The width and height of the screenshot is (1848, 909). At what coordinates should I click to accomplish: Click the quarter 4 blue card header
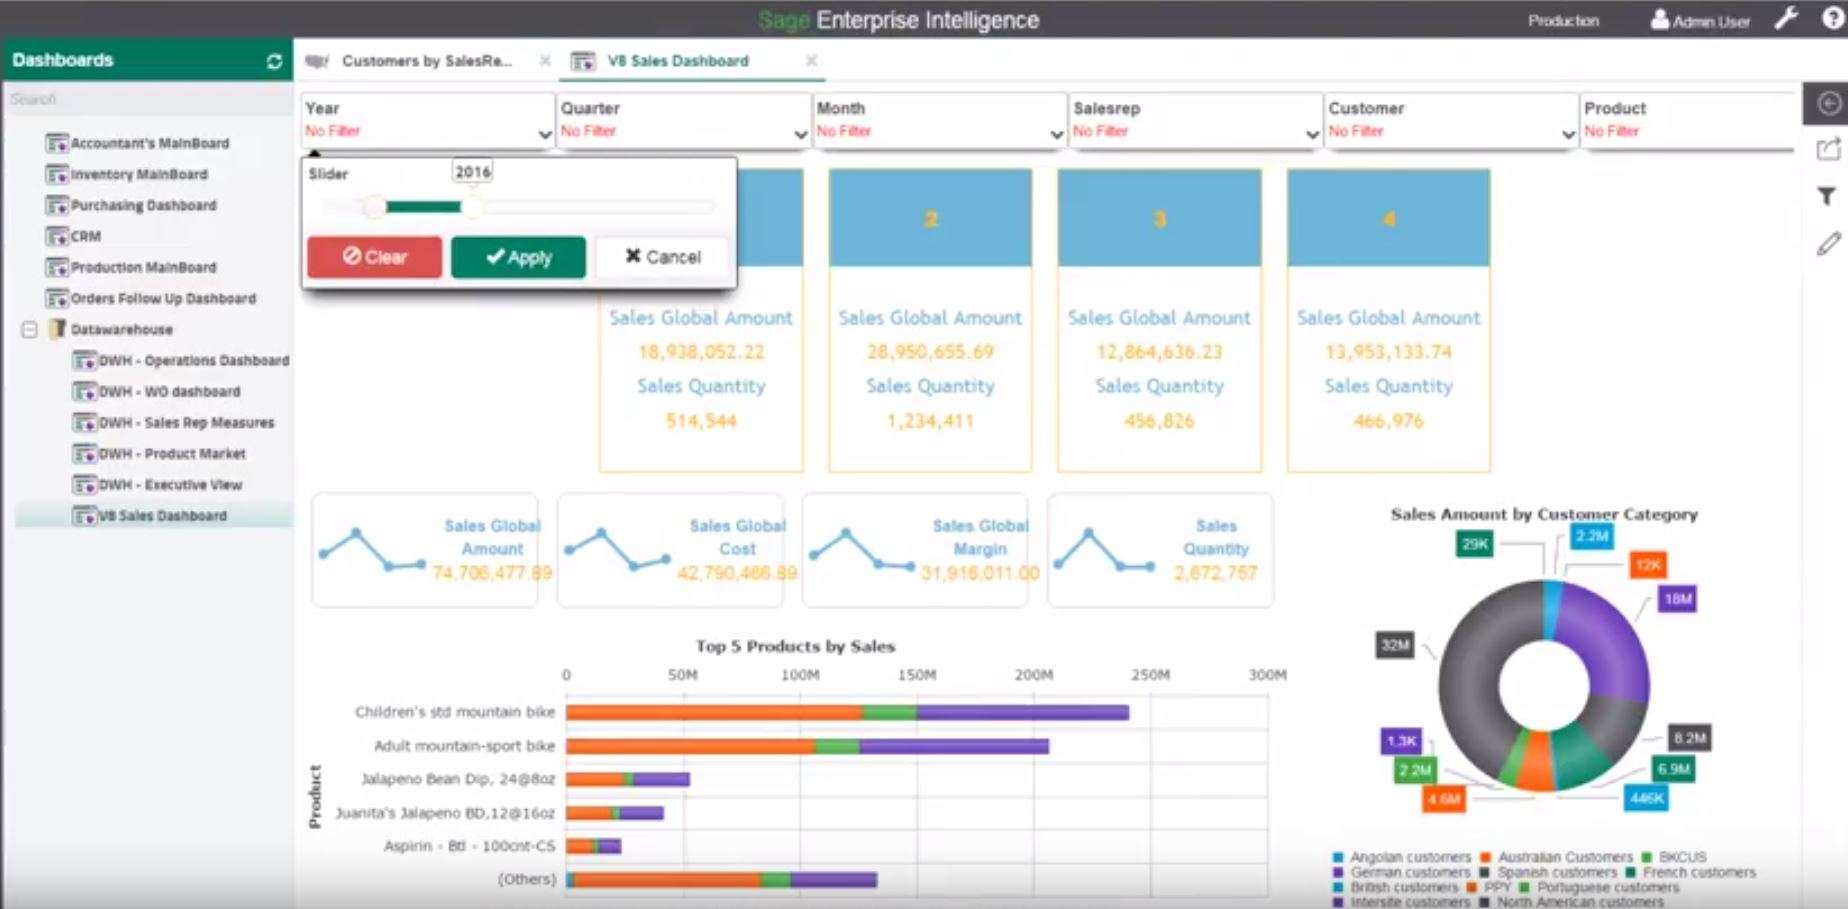coord(1389,218)
